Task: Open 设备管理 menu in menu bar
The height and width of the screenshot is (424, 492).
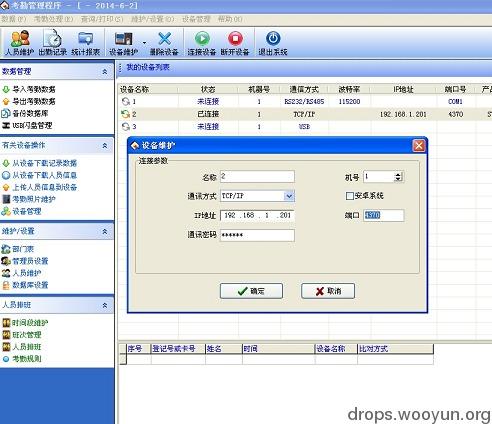Action: coord(196,19)
